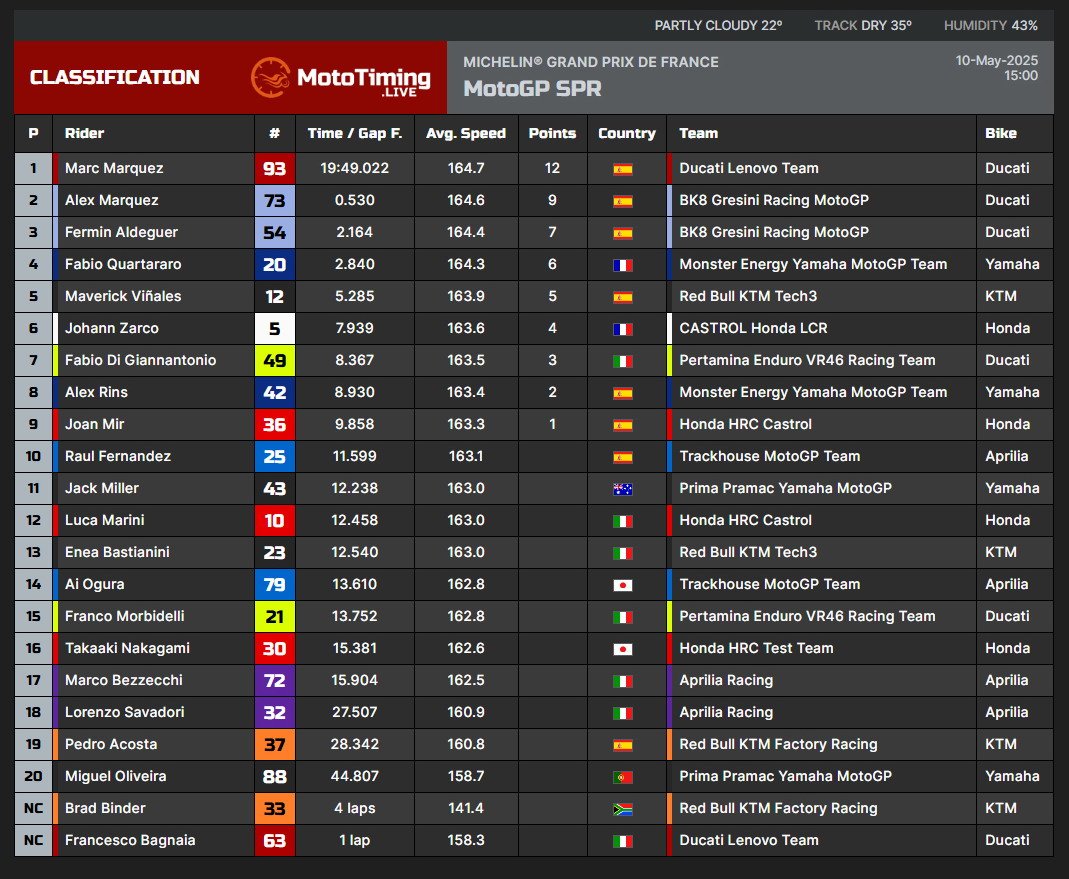Screen dimensions: 1069x879
Task: Click Prima Pramac Yamaha MotoGP in Miller row
Action: tap(785, 488)
